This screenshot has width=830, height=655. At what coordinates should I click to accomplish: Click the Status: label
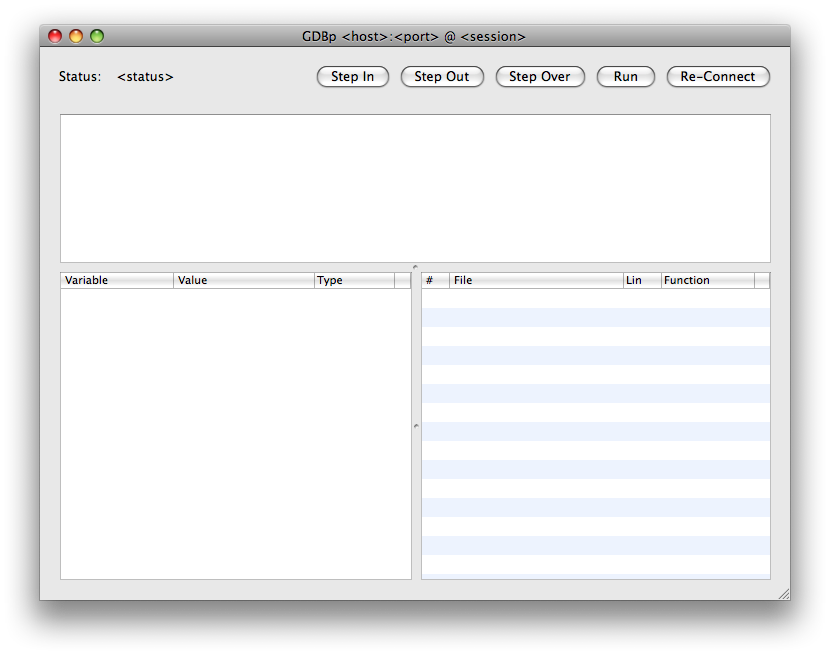click(x=80, y=77)
